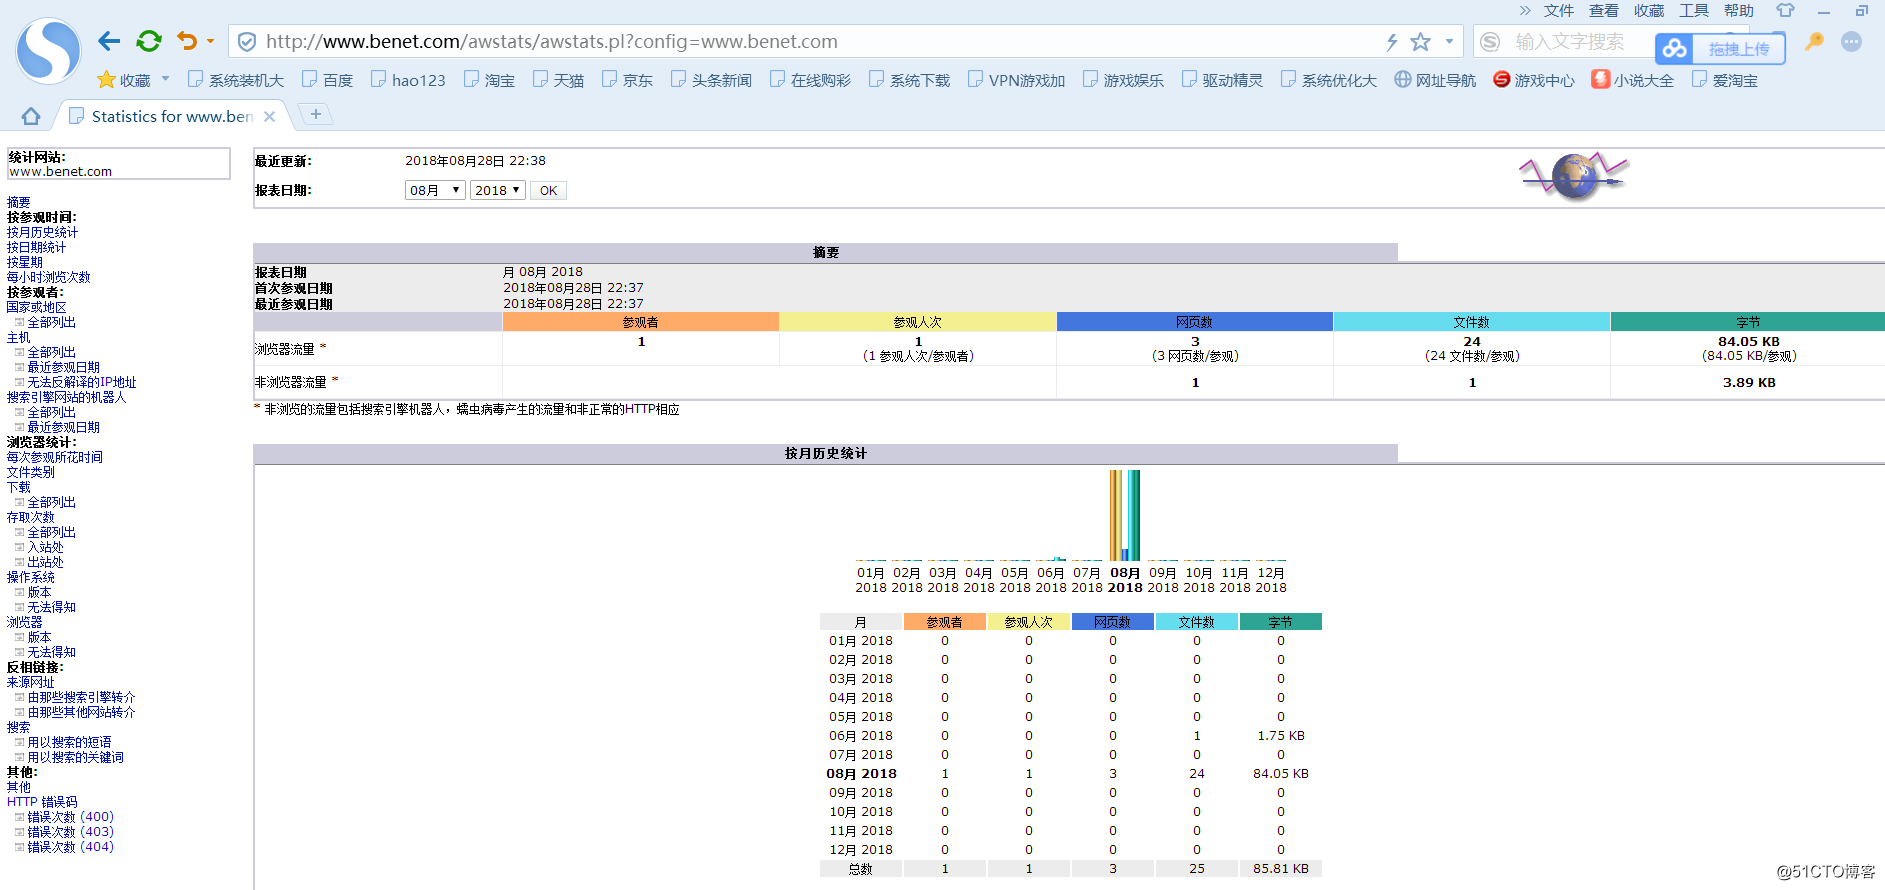
Task: Open the undo dropdown arrow beside the restore icon
Action: pos(210,42)
